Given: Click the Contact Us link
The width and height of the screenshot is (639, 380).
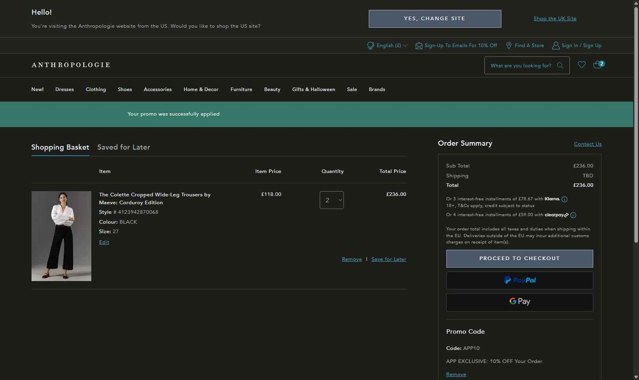Looking at the screenshot, I should 588,144.
